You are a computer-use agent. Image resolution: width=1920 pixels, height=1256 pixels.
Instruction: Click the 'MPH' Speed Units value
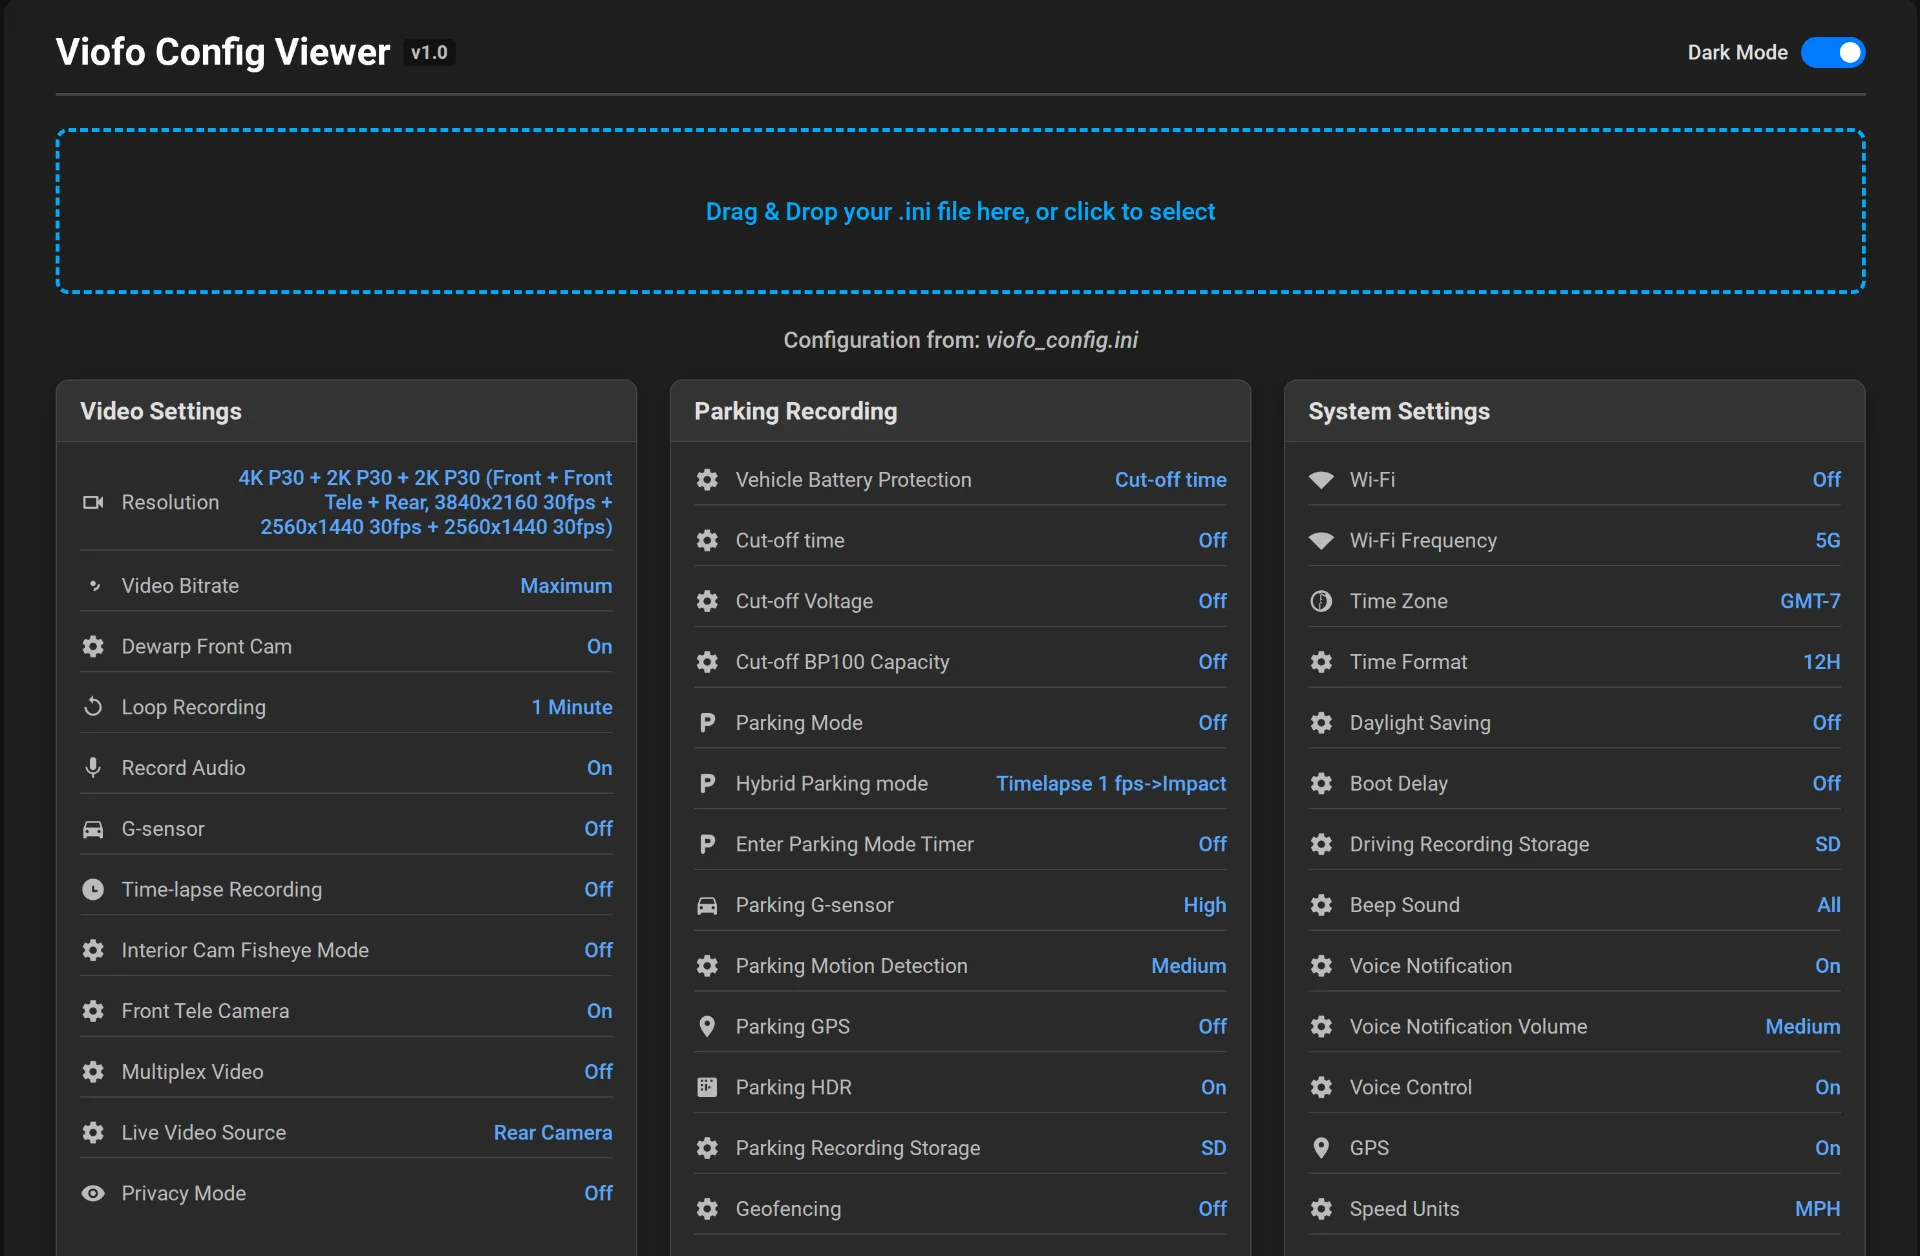click(1818, 1209)
